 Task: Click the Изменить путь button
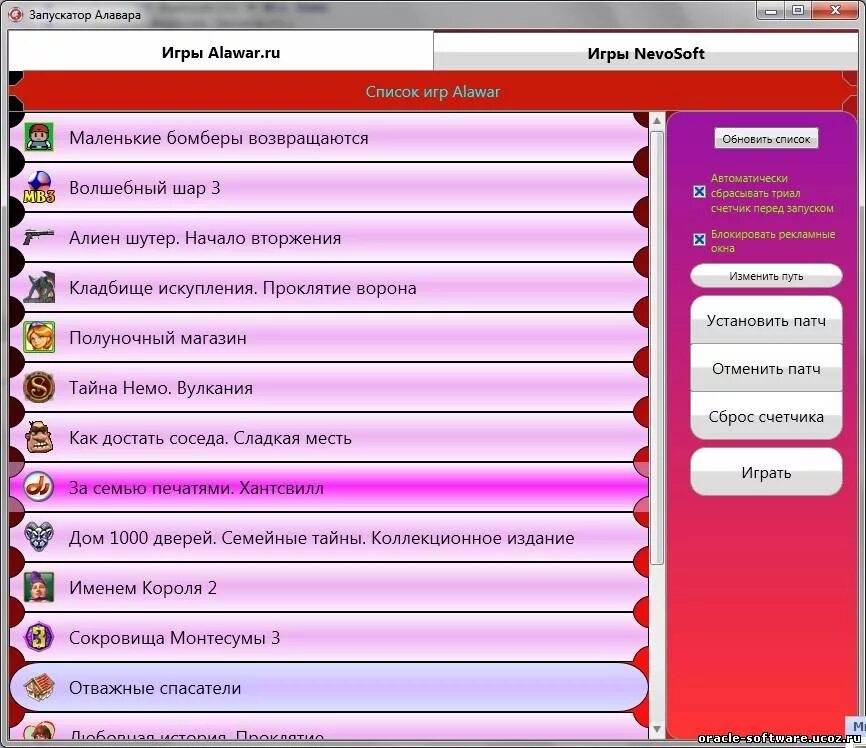click(766, 276)
